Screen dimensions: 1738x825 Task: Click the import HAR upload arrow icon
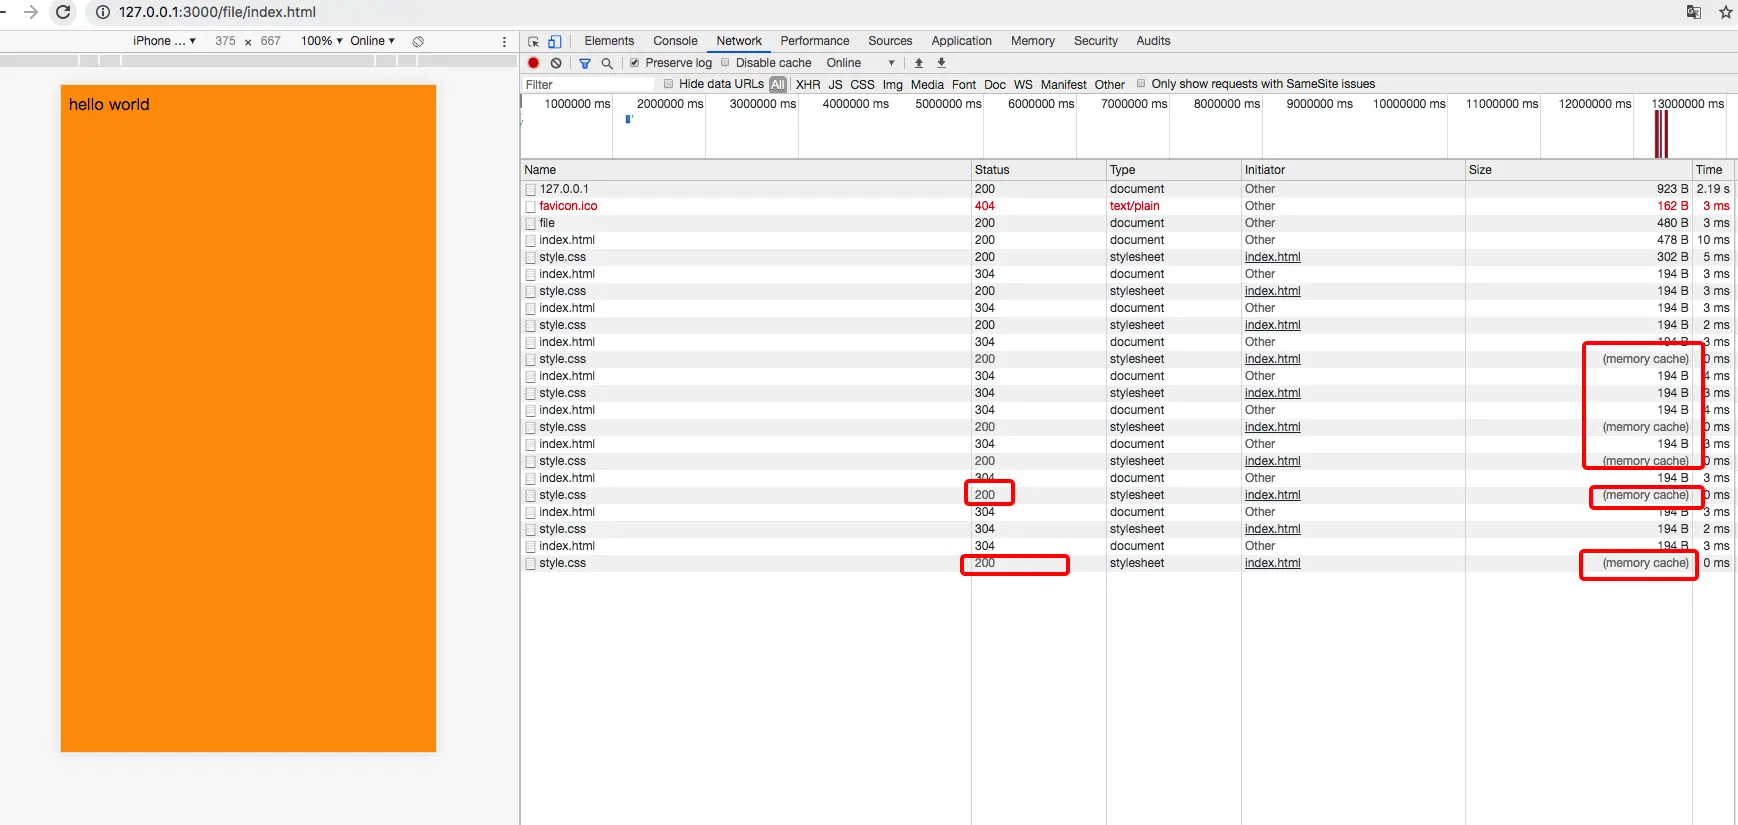point(919,63)
